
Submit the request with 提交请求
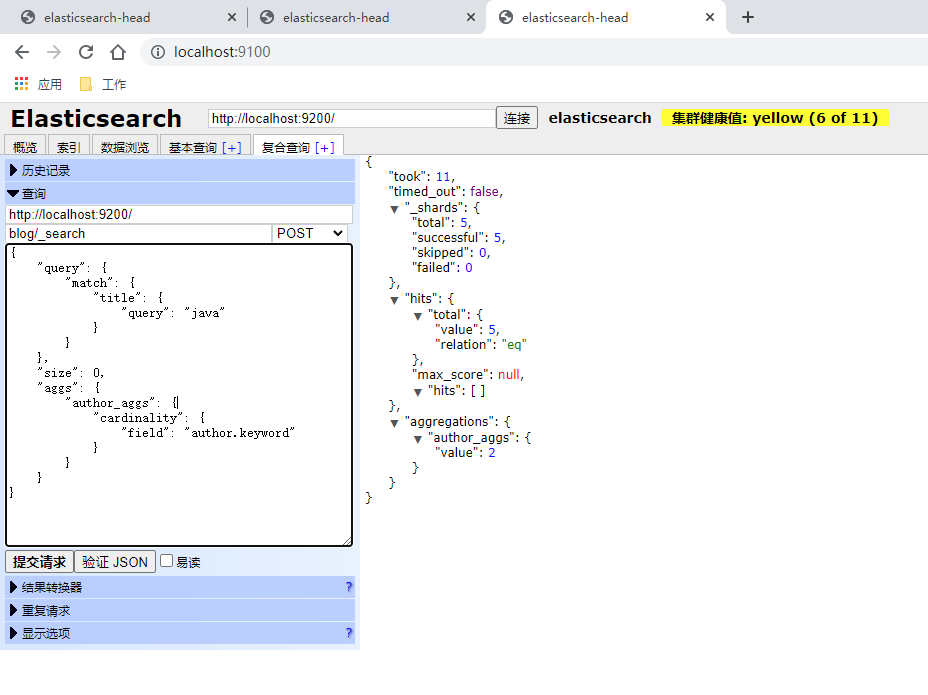tap(39, 562)
